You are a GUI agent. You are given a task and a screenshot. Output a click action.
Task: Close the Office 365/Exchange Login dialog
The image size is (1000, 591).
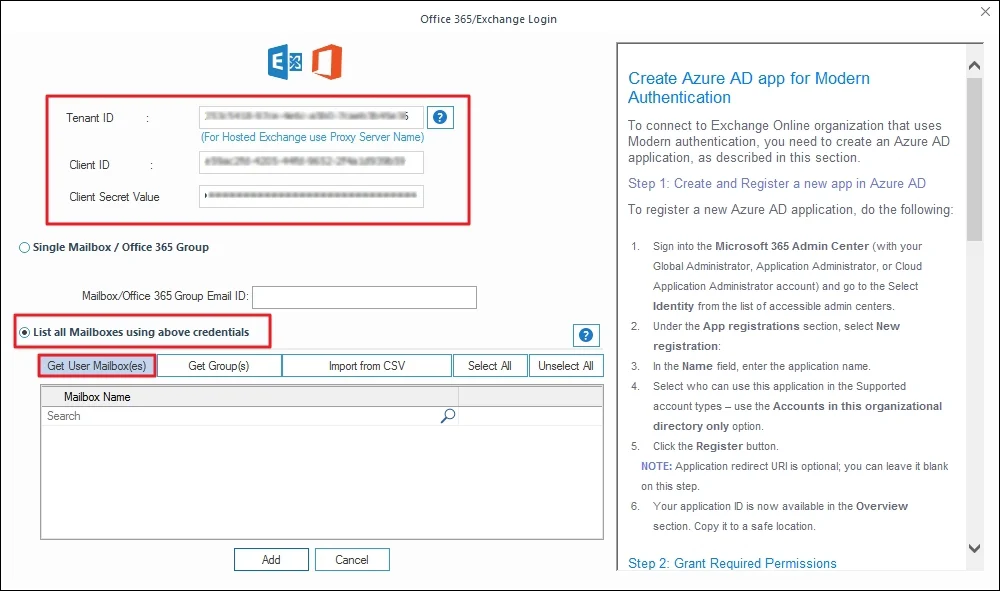pos(985,11)
